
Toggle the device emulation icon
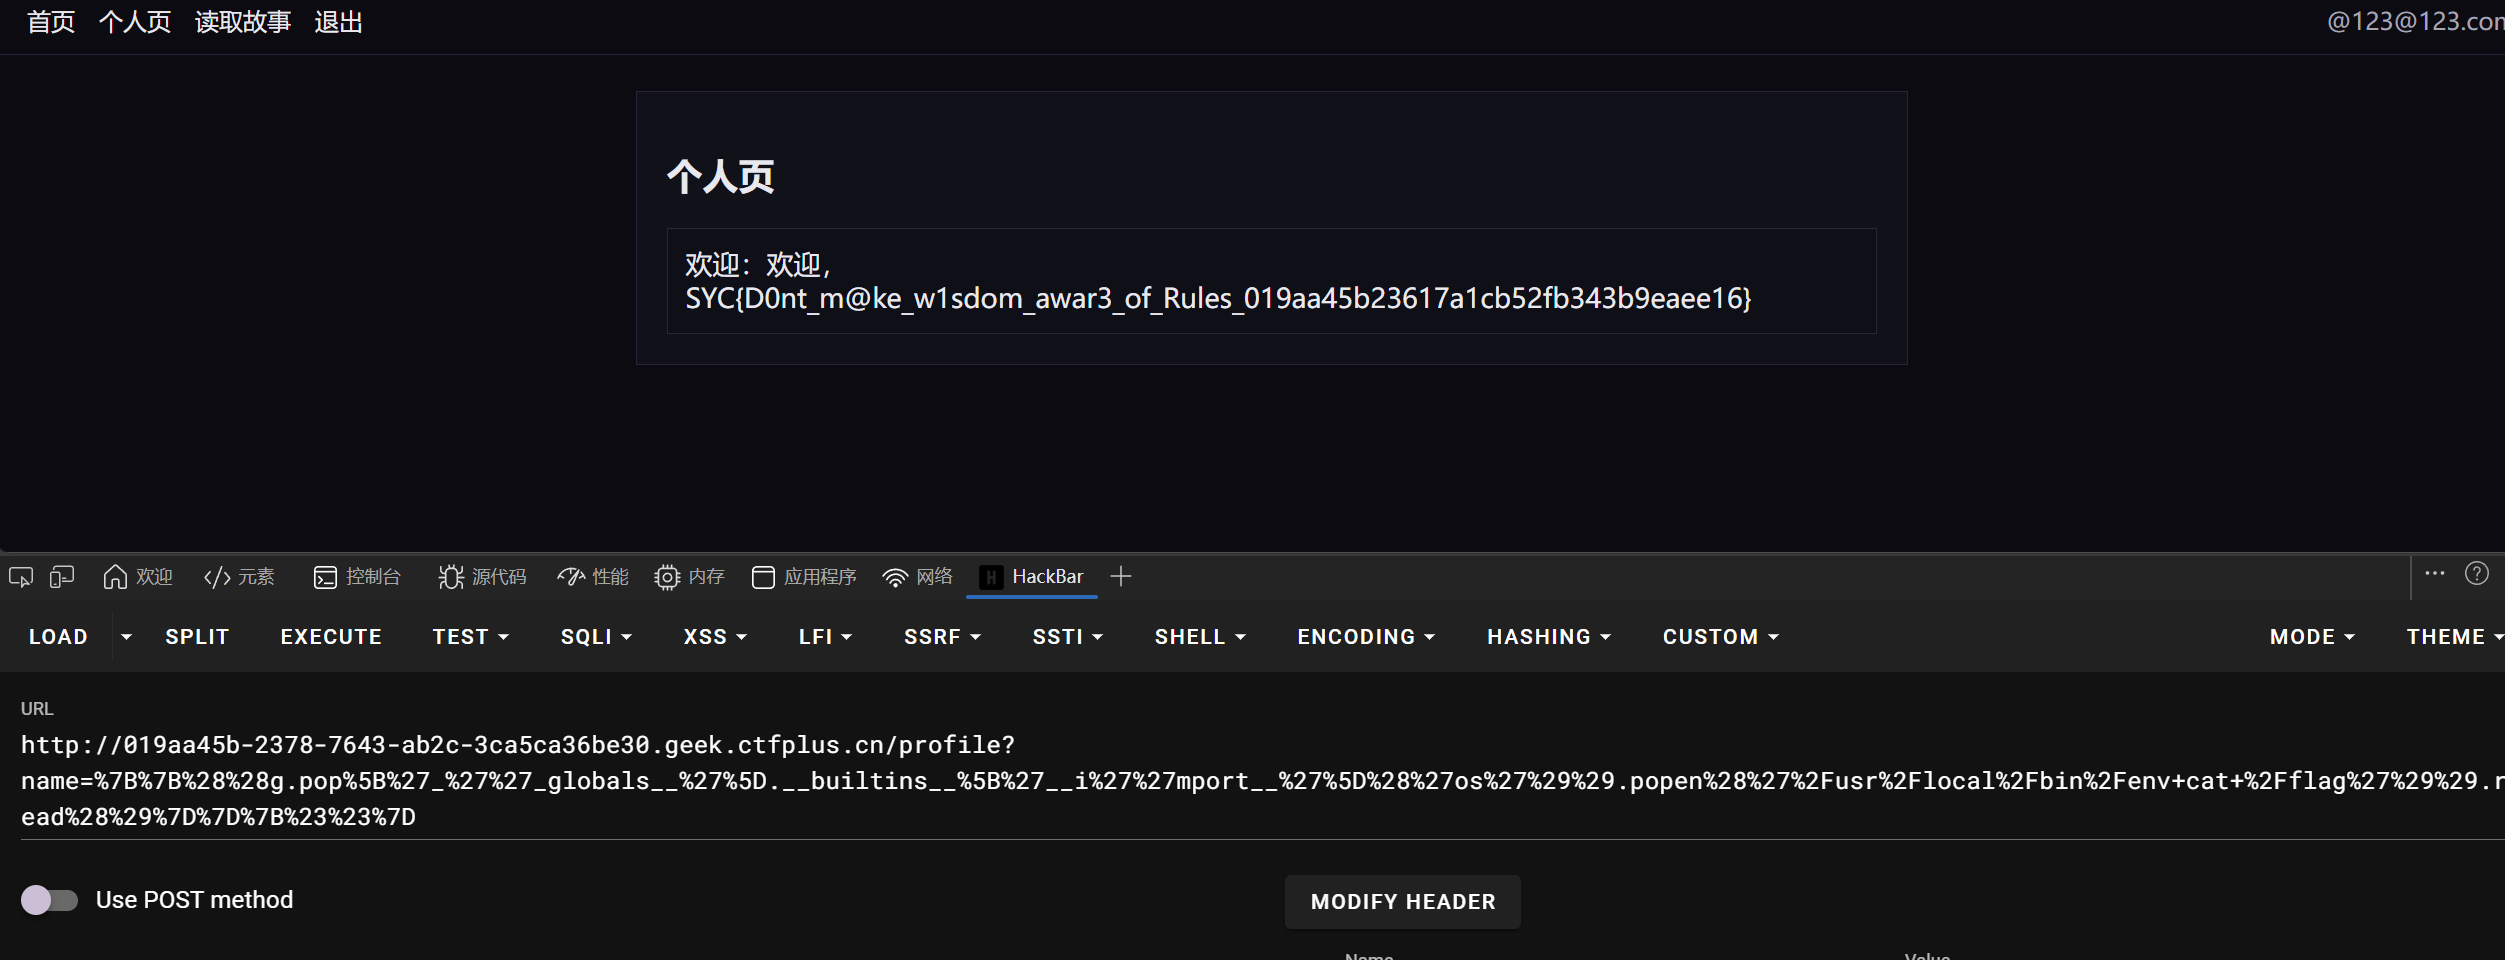pos(62,577)
